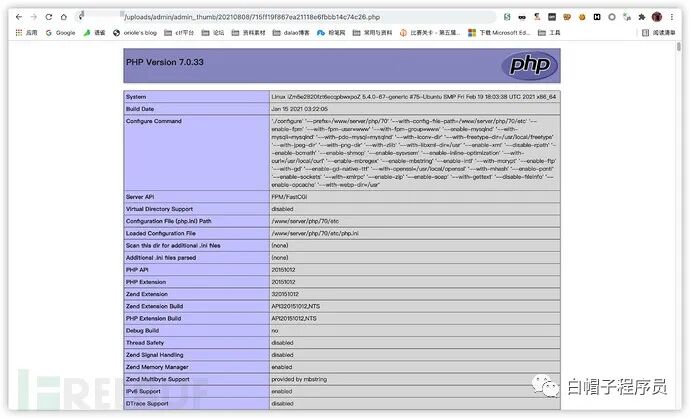
Task: Click the Zend Extension value 320151012
Action: (285, 294)
